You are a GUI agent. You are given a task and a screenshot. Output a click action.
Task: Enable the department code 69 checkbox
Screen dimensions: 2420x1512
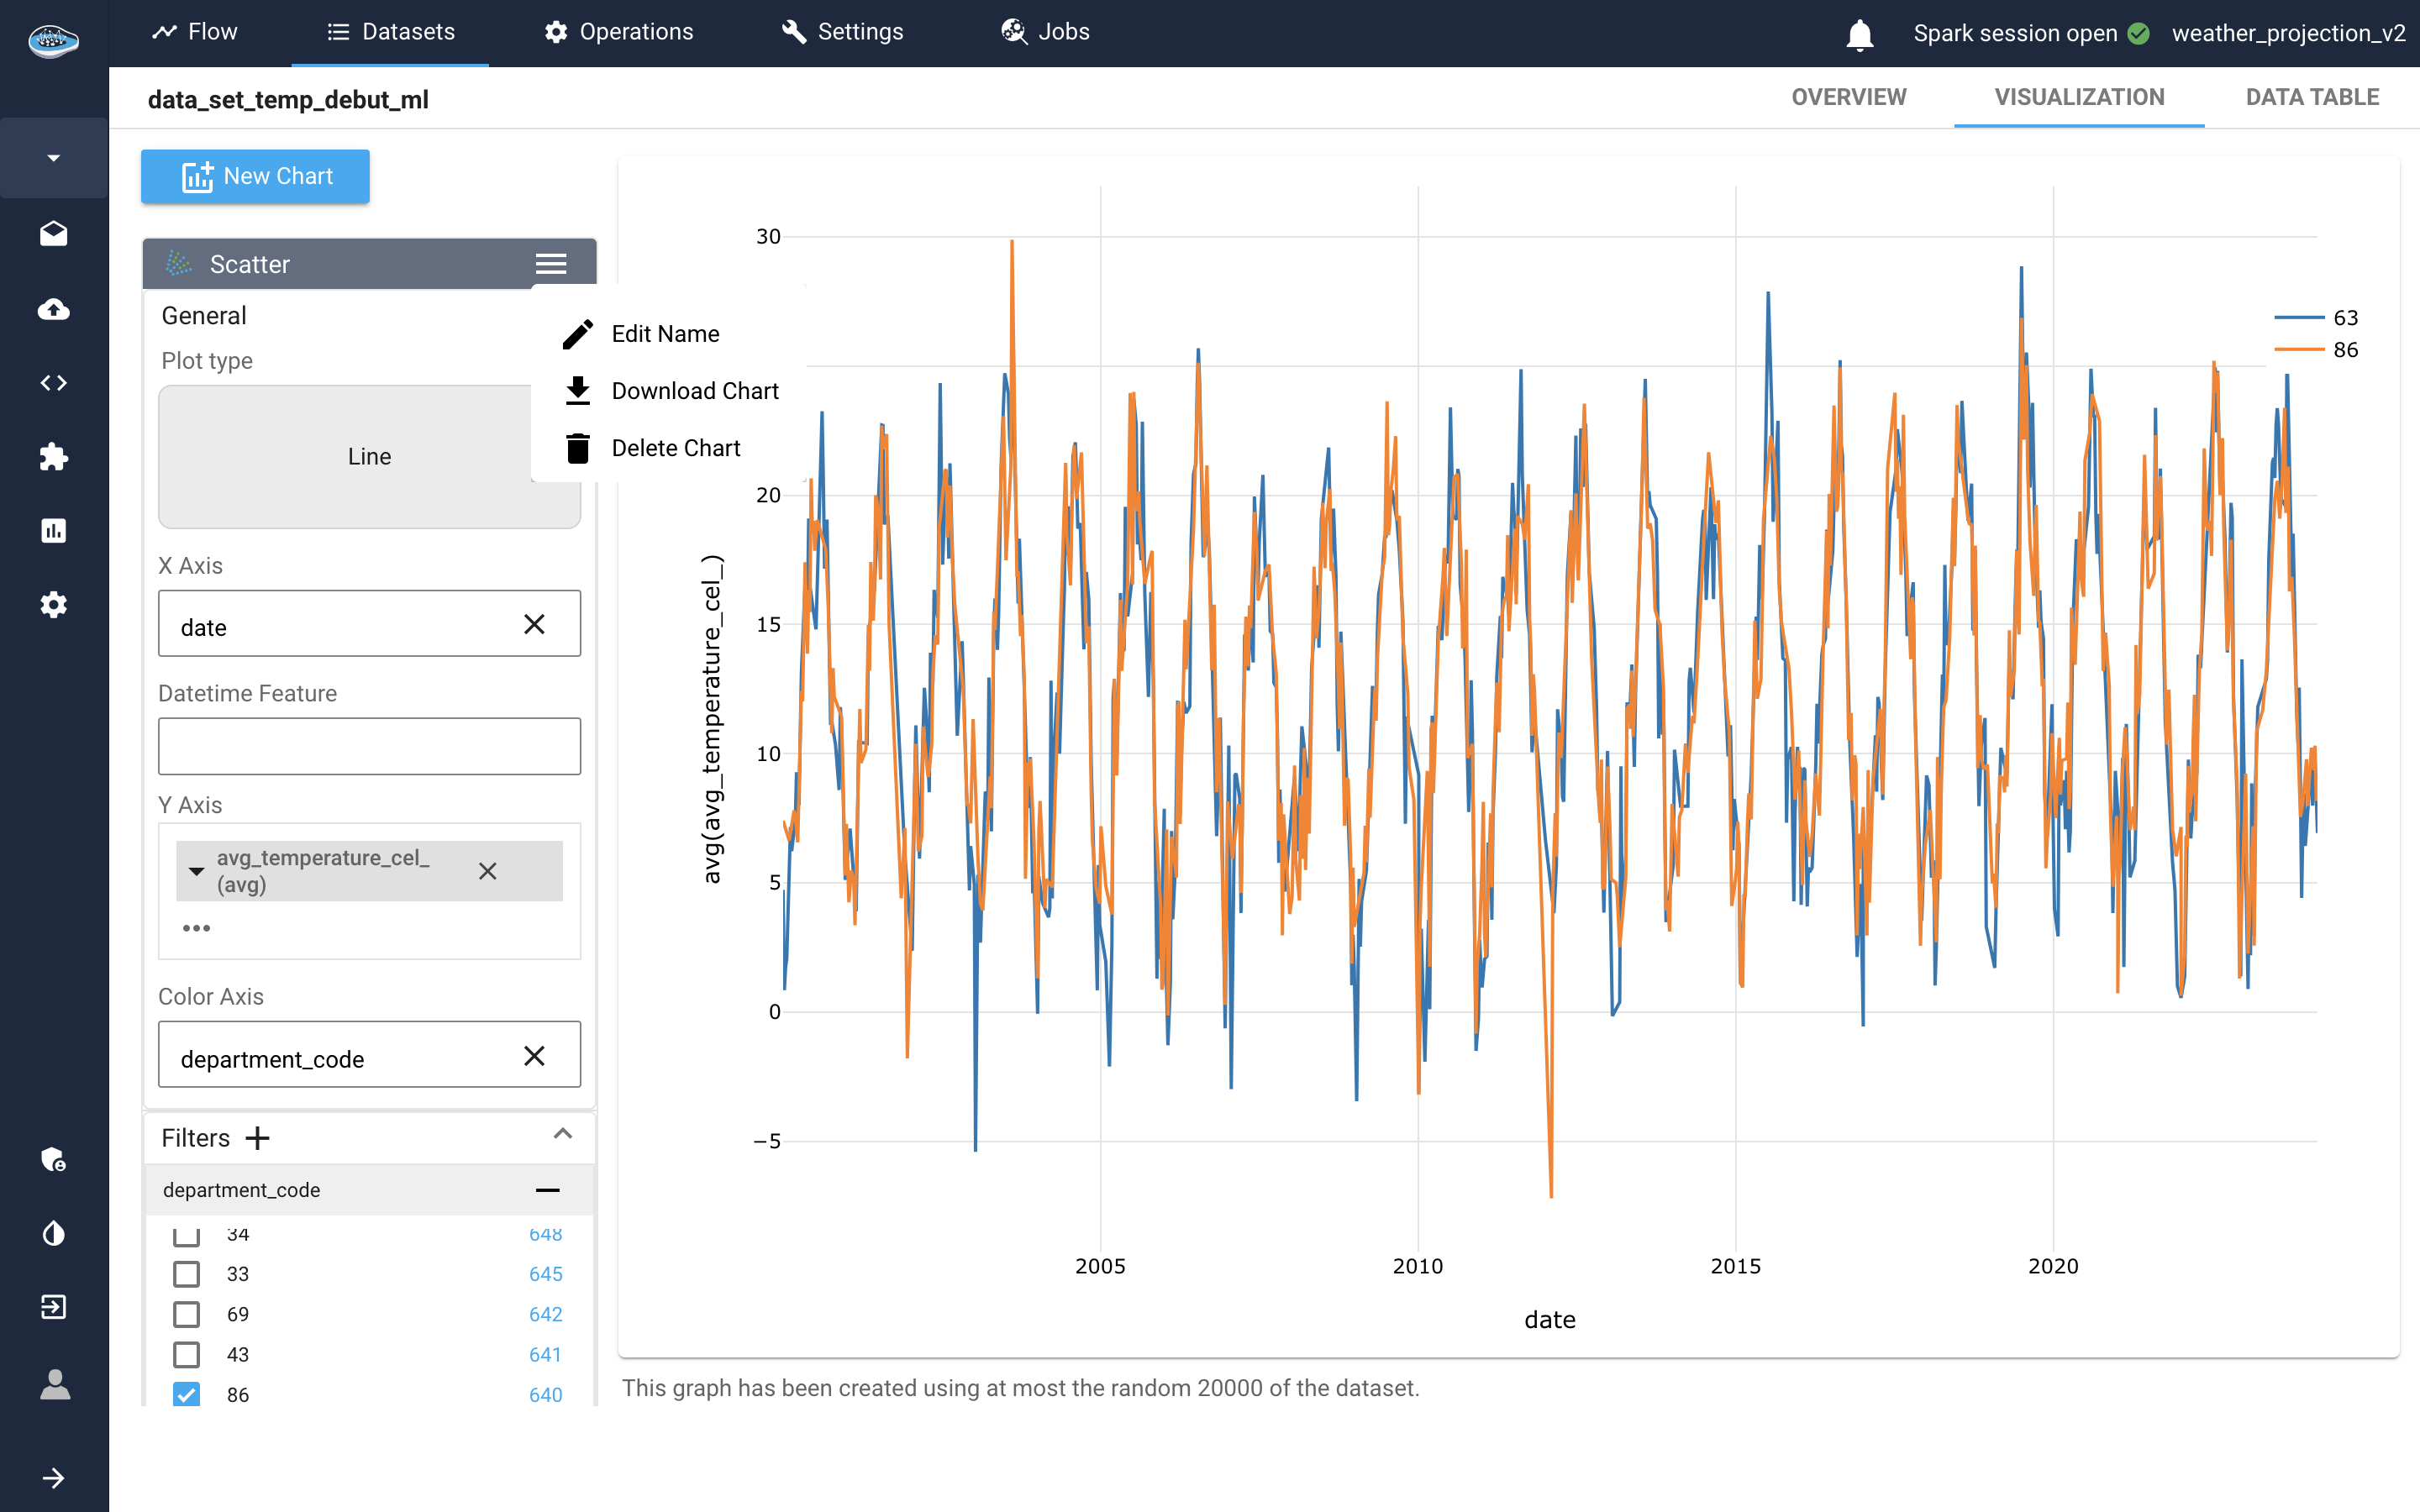click(186, 1314)
